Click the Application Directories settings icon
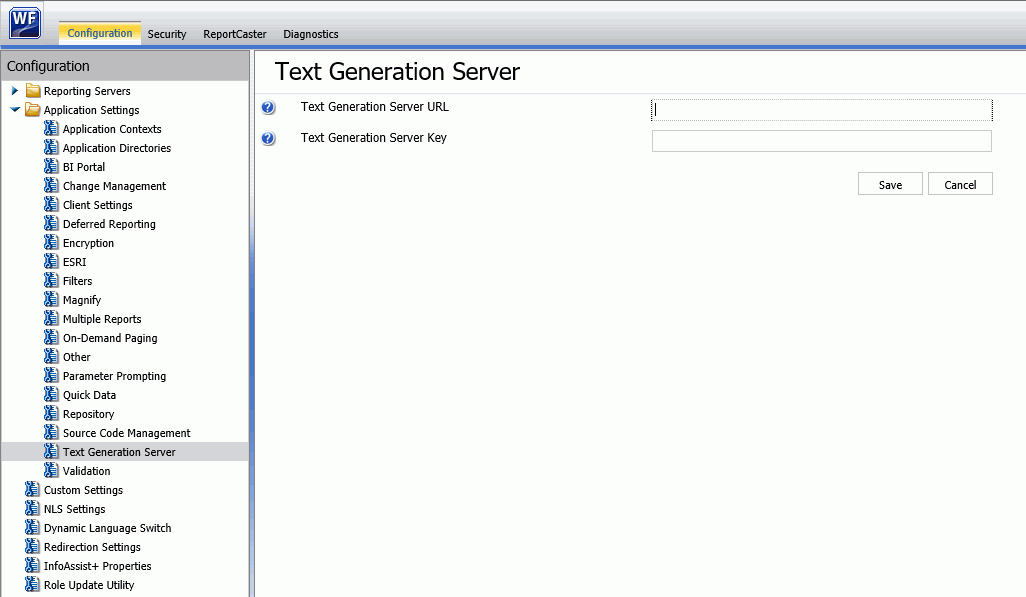 pos(51,147)
